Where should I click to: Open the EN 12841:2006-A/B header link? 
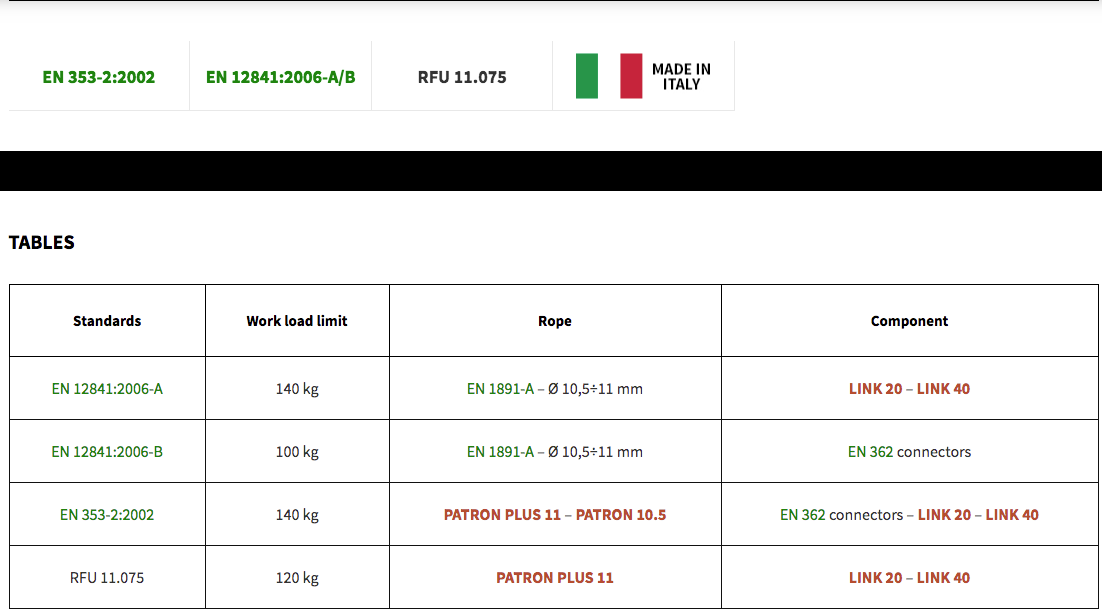click(x=280, y=77)
